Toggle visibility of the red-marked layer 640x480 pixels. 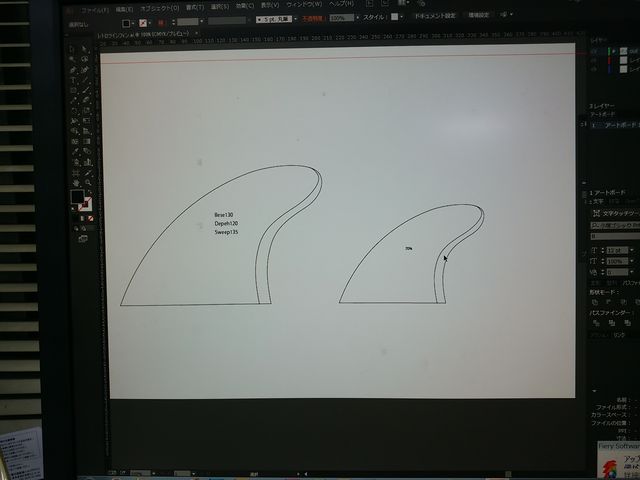tap(594, 60)
